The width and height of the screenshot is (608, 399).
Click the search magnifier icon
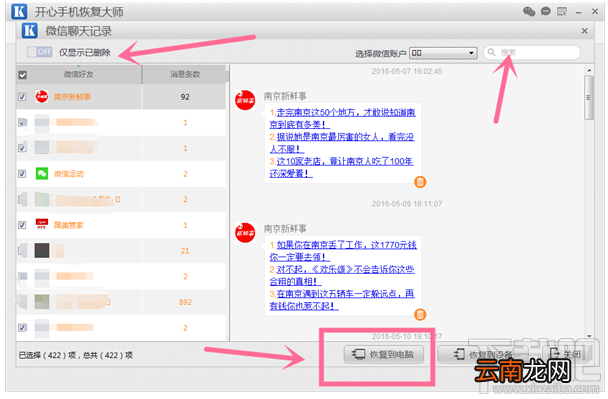click(x=491, y=52)
